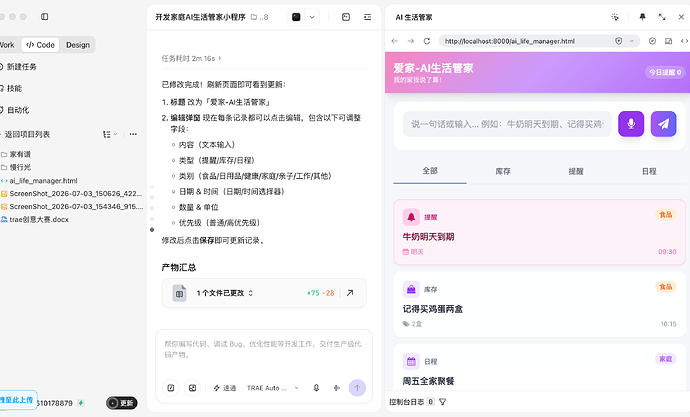690x417 pixels.
Task: Open the file explorer three-dot more menu
Action: (x=133, y=134)
